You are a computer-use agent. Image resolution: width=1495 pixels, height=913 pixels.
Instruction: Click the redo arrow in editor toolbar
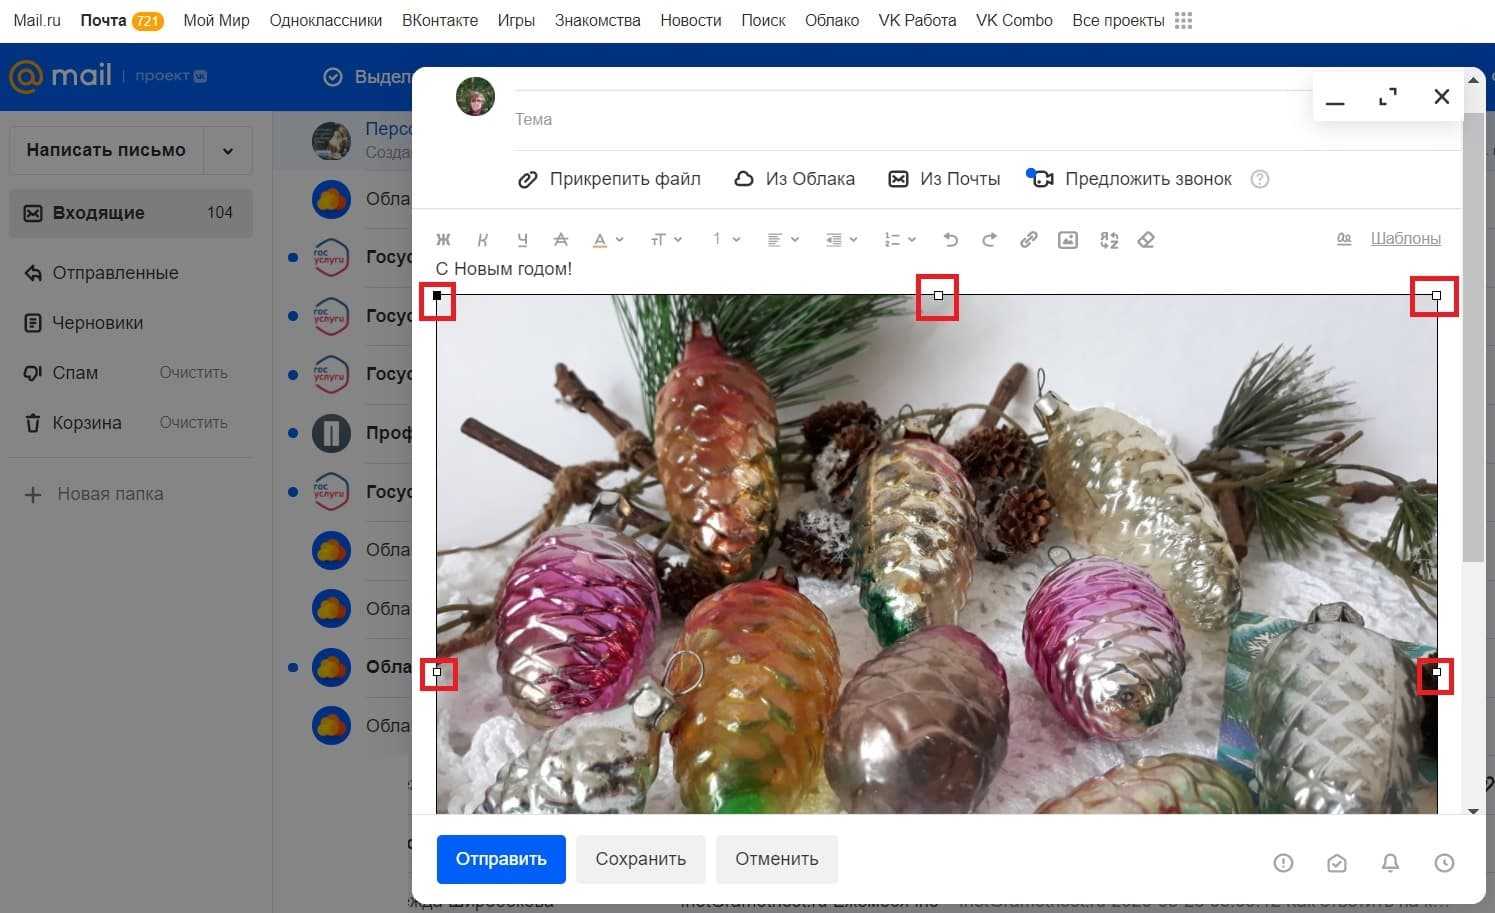989,240
